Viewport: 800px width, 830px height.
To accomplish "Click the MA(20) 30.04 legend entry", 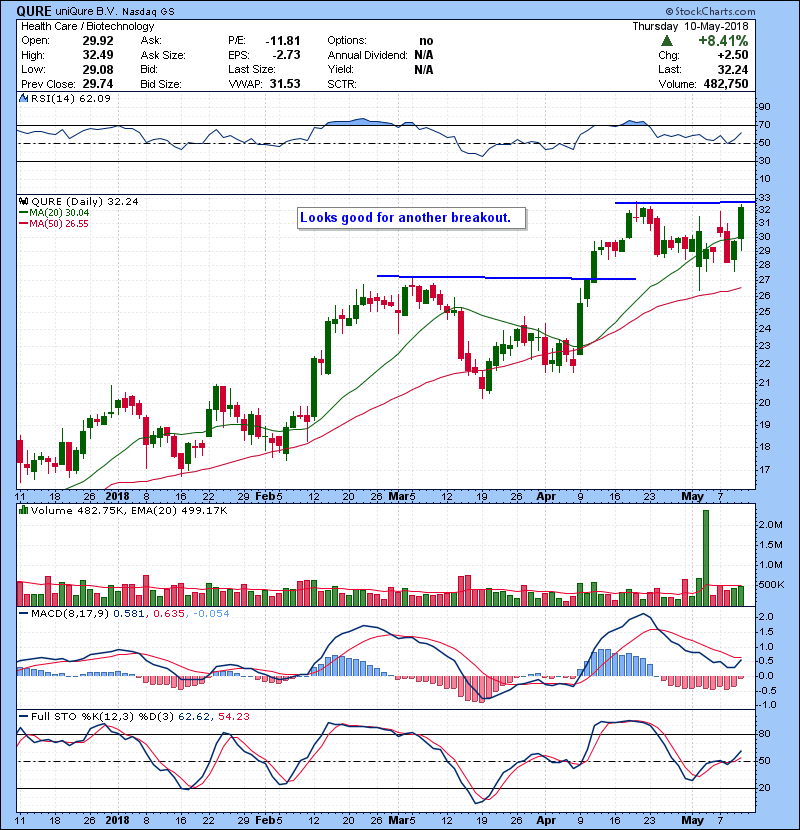I will (x=59, y=212).
